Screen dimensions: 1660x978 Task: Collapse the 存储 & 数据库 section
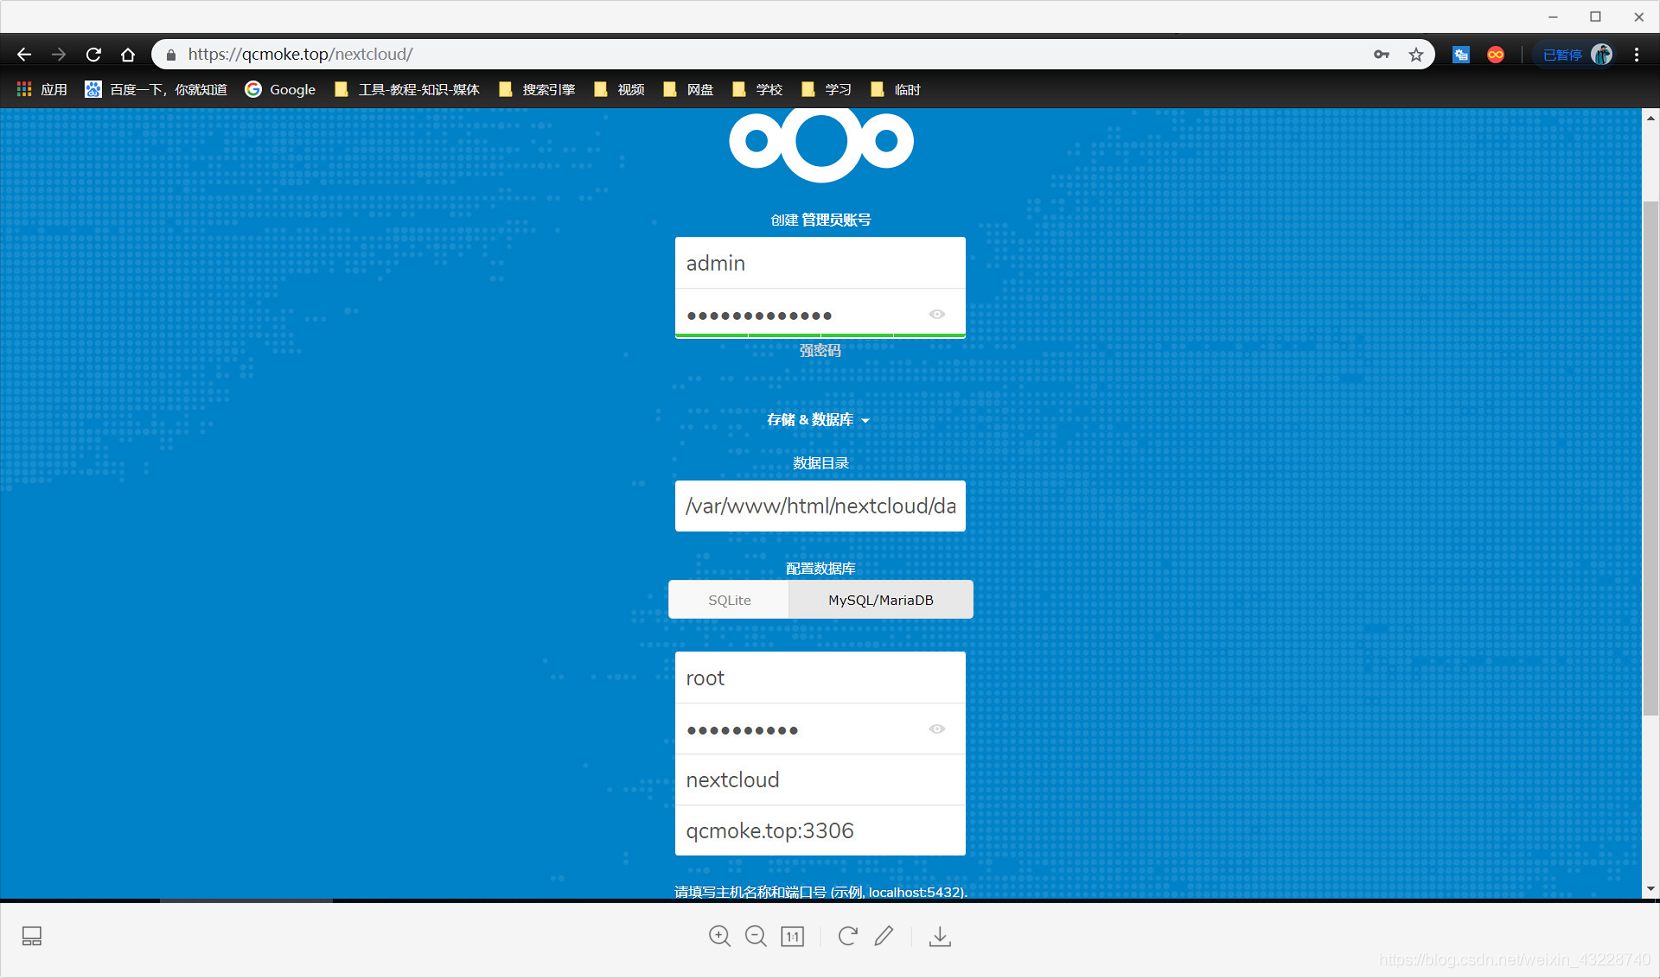tap(819, 420)
